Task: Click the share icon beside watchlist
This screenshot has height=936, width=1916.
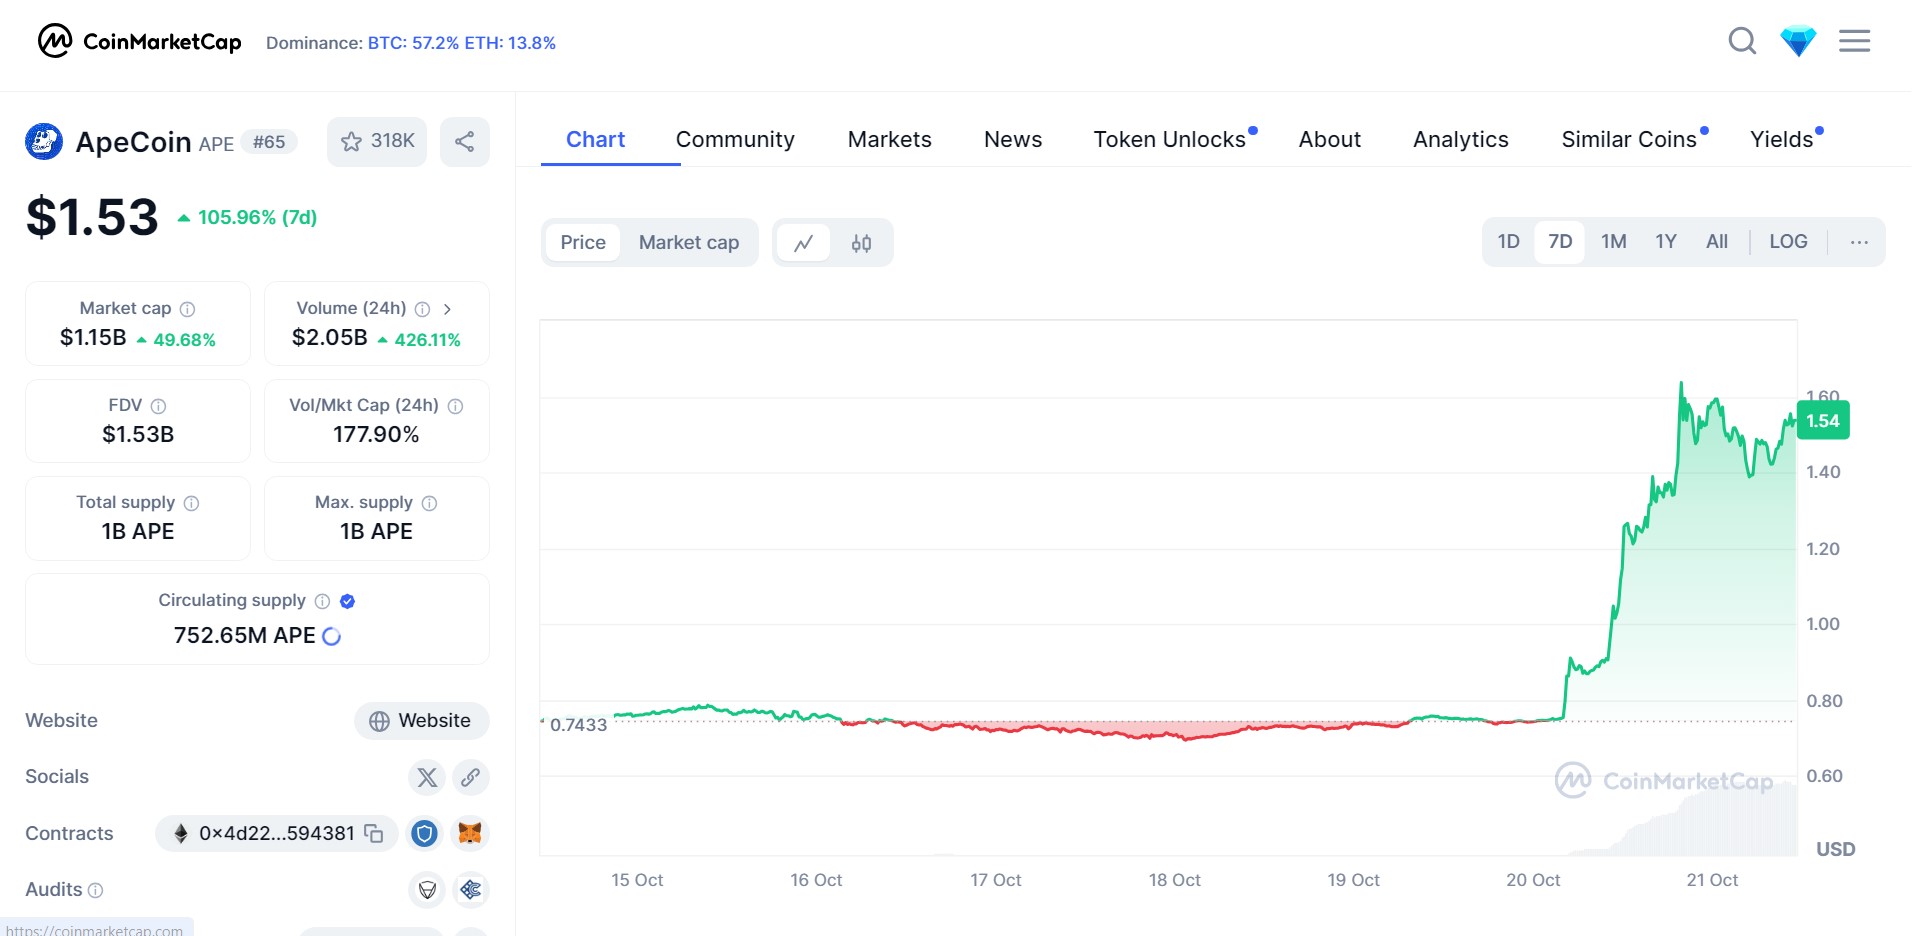Action: [464, 142]
